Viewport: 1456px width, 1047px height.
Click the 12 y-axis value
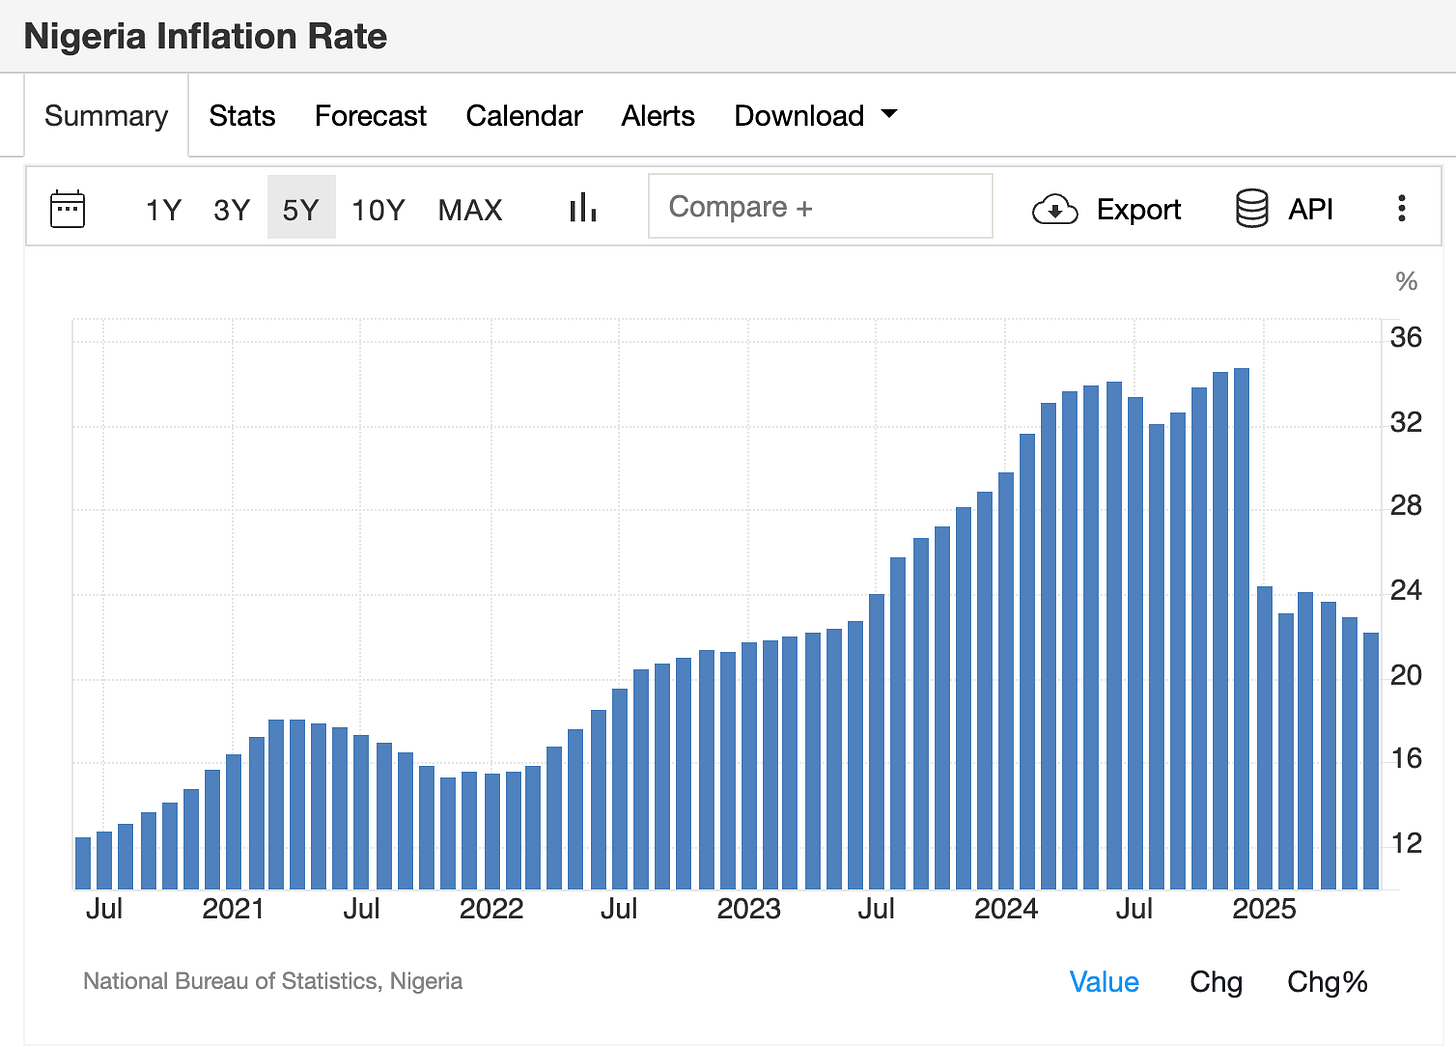click(1406, 844)
